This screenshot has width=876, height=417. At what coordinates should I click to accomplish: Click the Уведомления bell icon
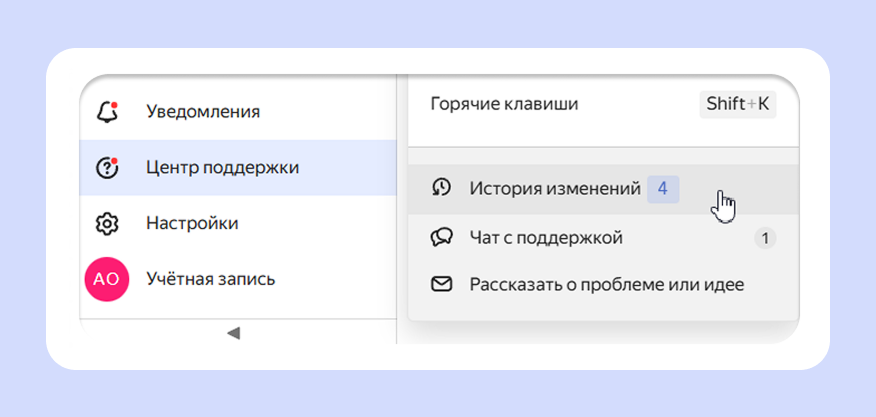[107, 112]
